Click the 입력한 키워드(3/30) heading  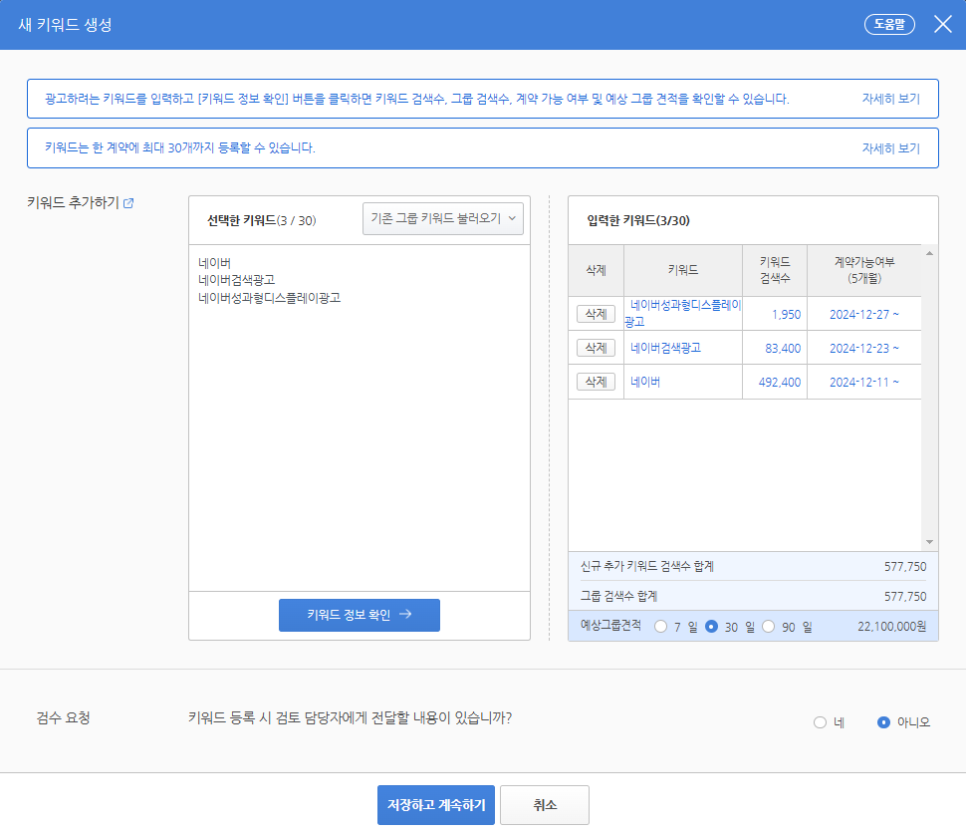tap(638, 221)
